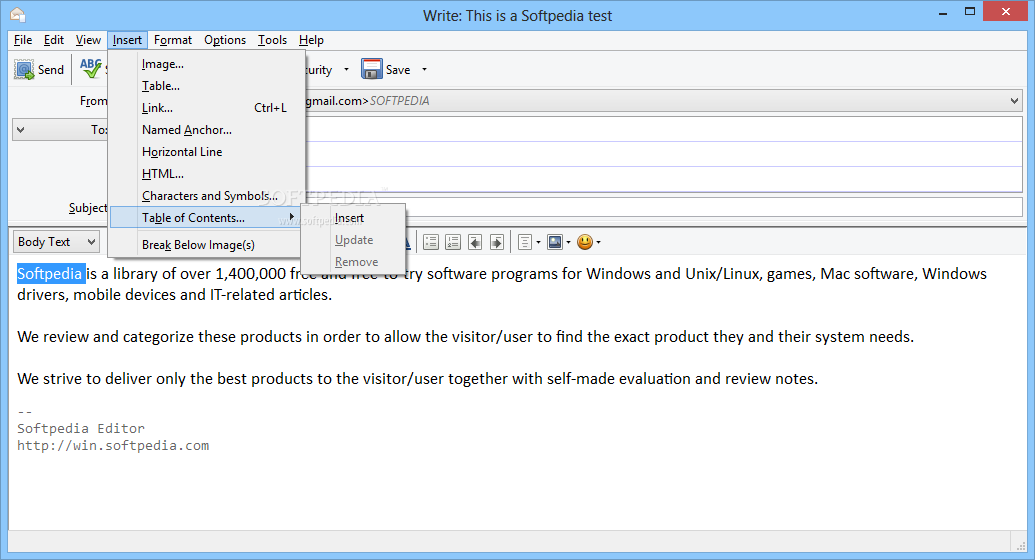Minimize the Write window

coord(943,12)
